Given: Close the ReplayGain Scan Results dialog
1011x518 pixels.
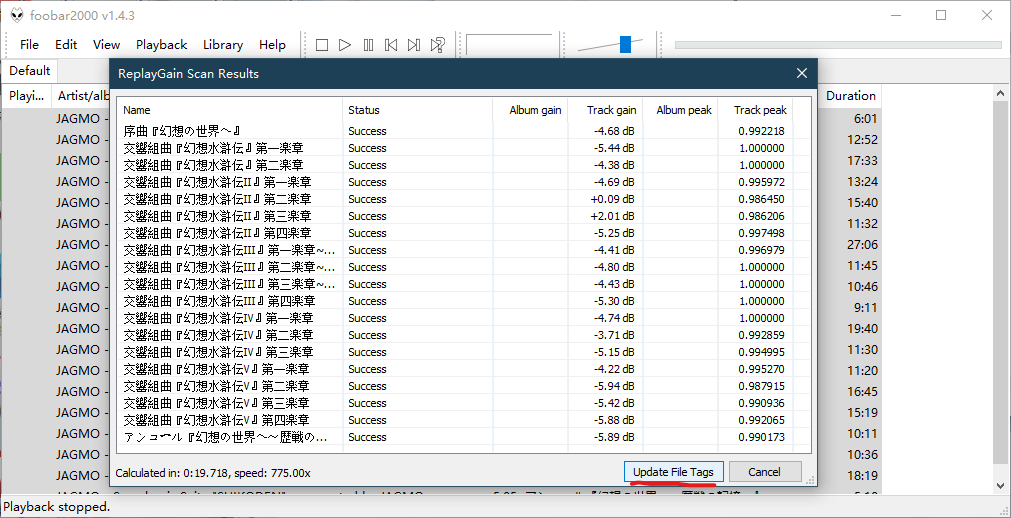Looking at the screenshot, I should [x=801, y=73].
